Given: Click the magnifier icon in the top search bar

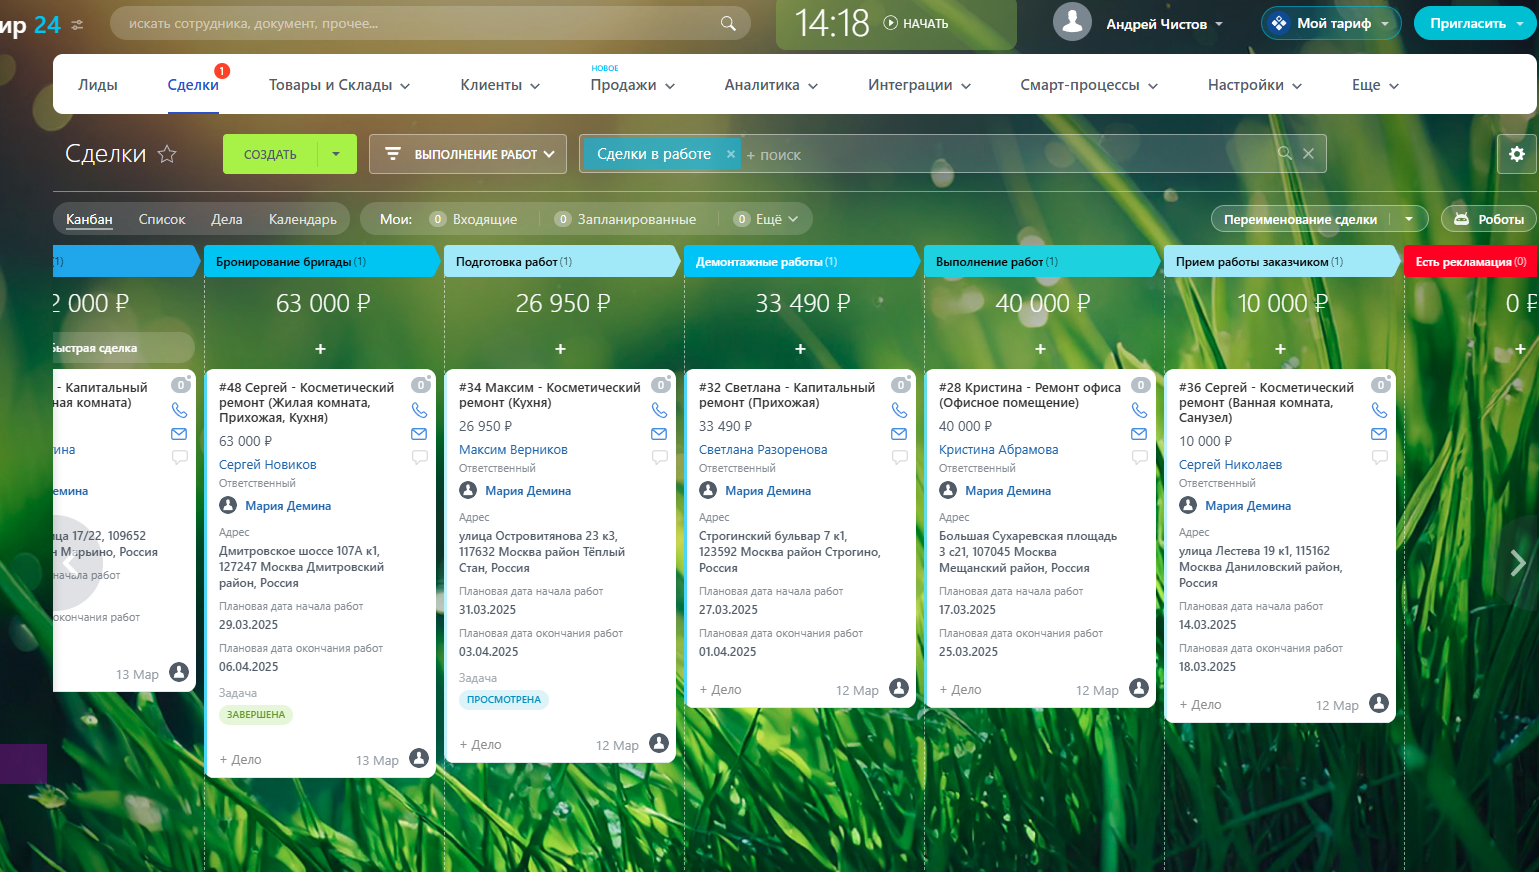Looking at the screenshot, I should click(728, 23).
